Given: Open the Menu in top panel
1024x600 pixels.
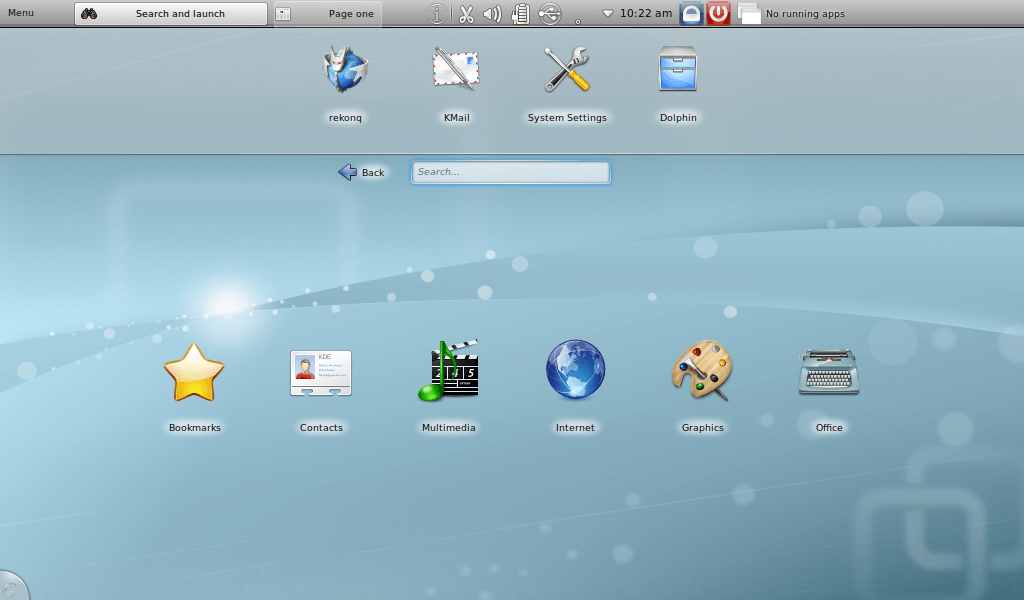Looking at the screenshot, I should pos(21,13).
